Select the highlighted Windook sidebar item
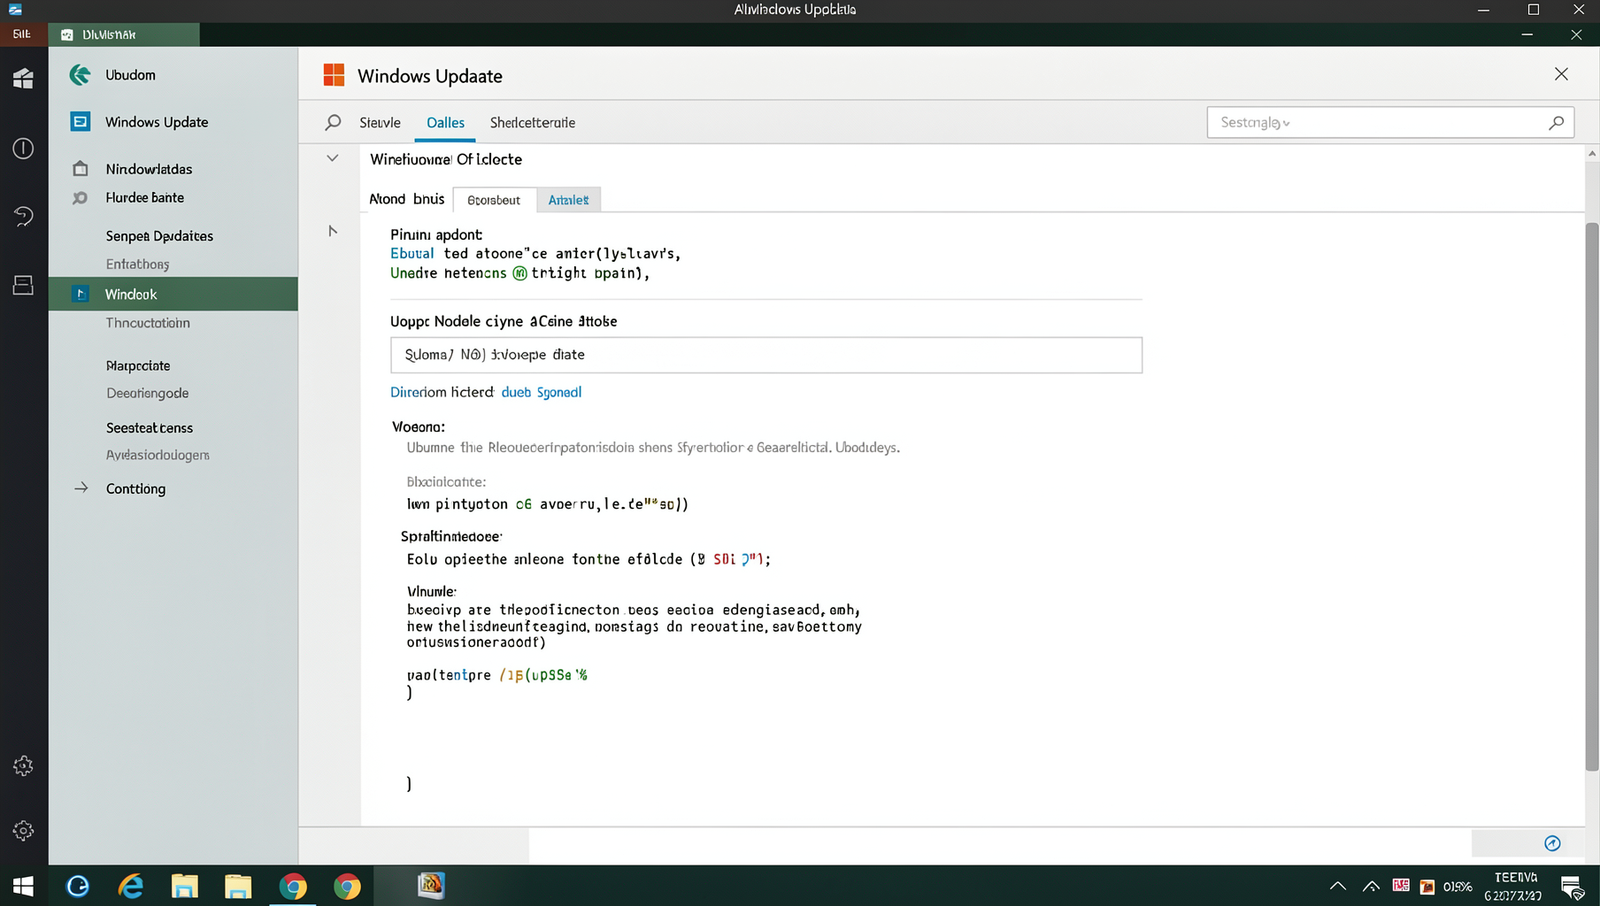 click(x=173, y=294)
